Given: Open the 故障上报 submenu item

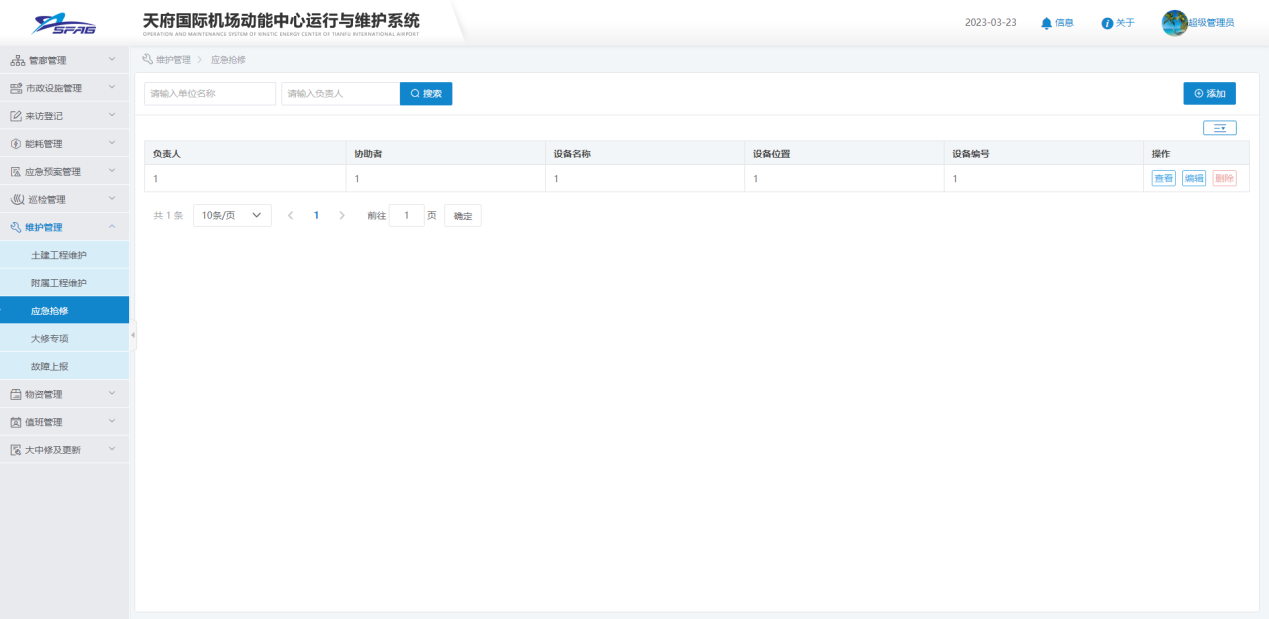Looking at the screenshot, I should (x=50, y=366).
